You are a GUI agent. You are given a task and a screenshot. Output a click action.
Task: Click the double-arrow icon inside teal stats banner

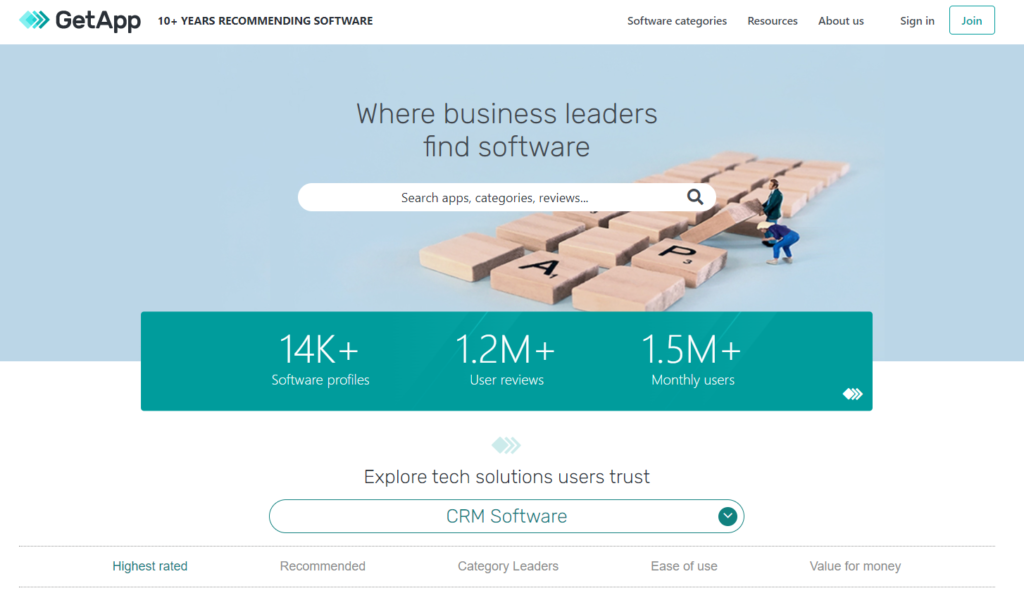click(852, 394)
